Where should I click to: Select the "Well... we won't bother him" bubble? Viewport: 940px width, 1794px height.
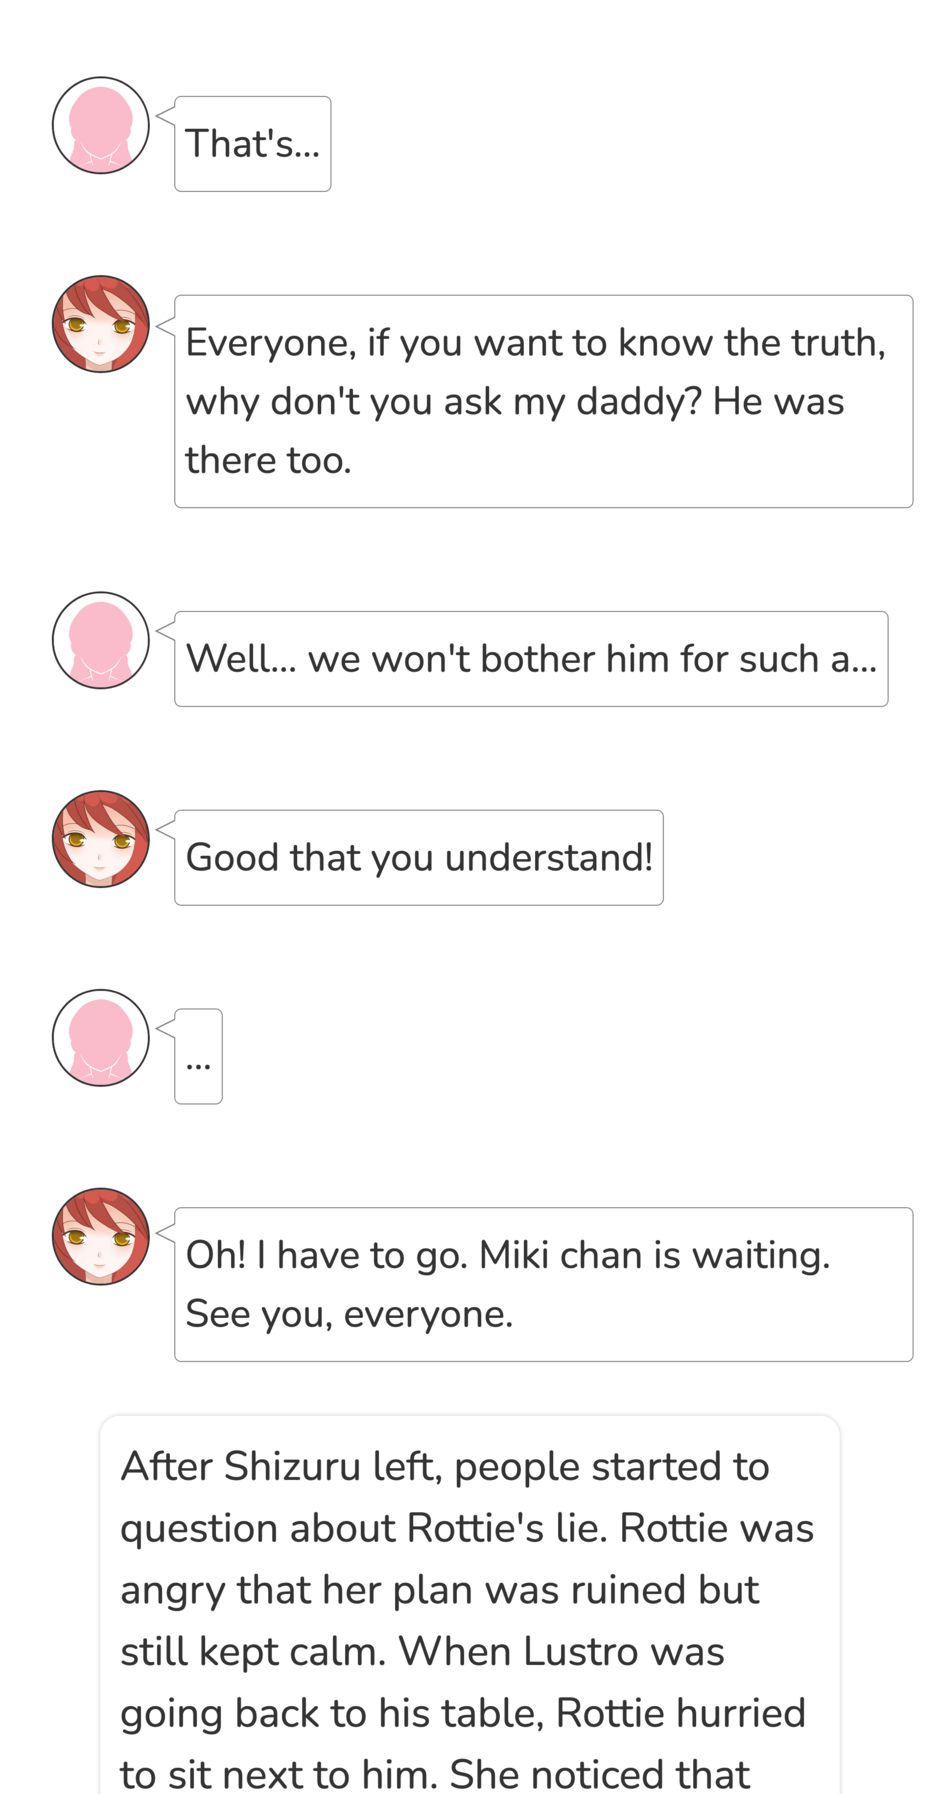tap(531, 659)
